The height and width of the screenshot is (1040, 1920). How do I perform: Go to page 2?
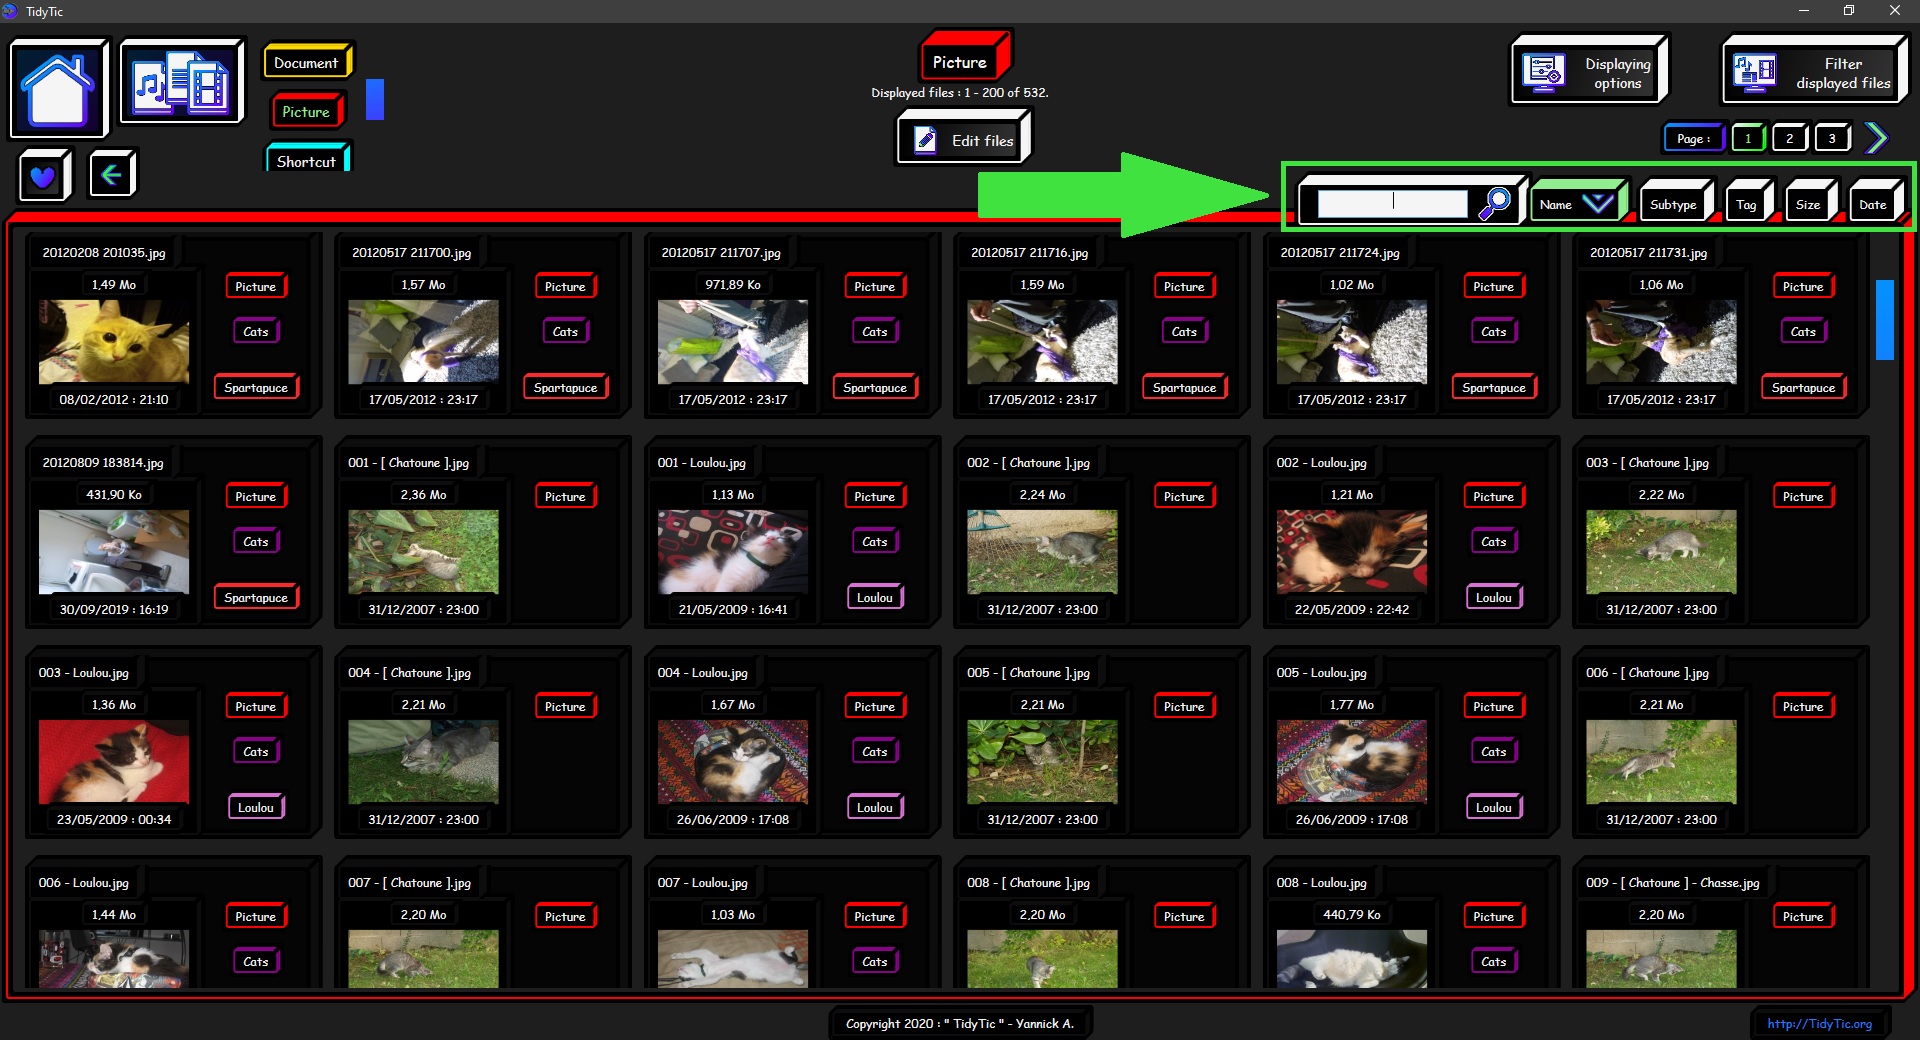[1789, 138]
